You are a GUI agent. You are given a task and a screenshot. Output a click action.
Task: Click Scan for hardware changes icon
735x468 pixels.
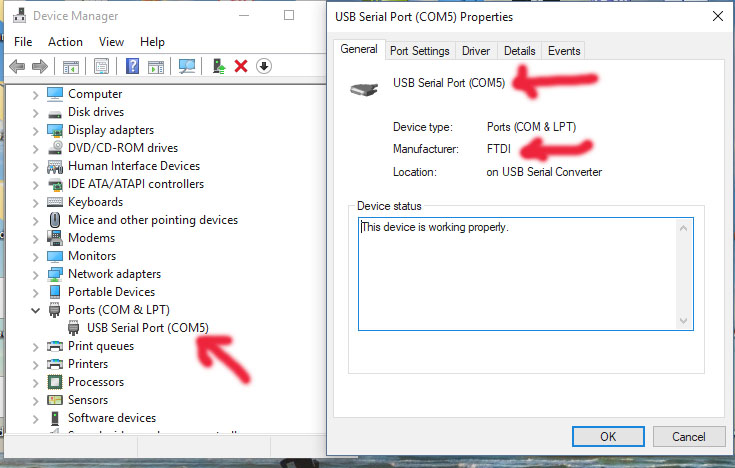point(187,66)
